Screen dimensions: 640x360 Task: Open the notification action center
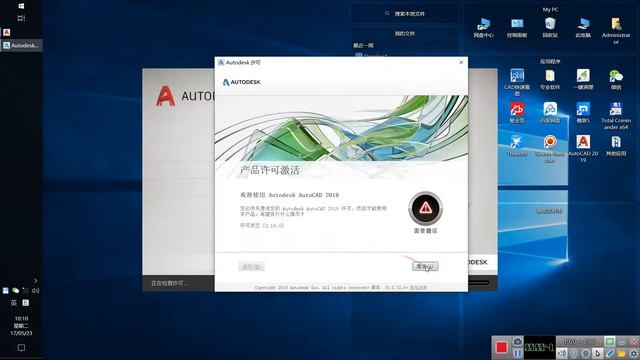tap(21, 348)
